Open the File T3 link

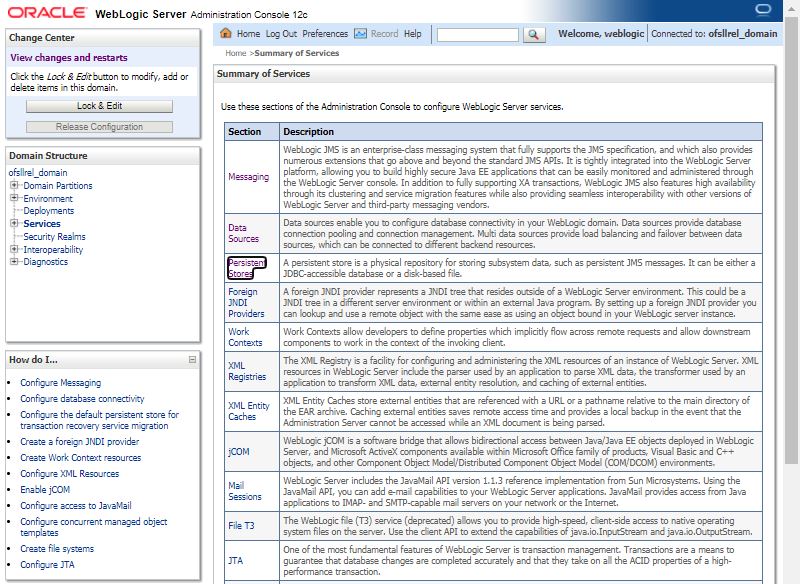point(241,525)
